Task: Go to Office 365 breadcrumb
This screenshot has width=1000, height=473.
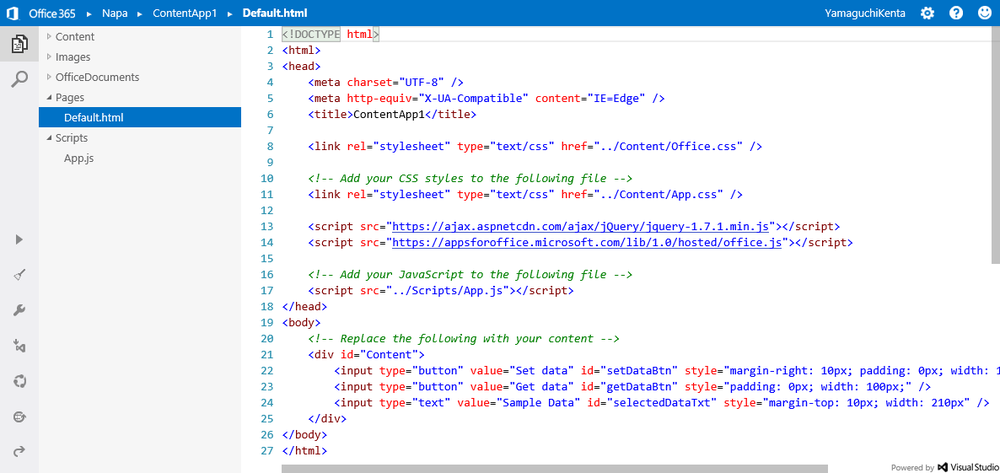Action: click(52, 13)
